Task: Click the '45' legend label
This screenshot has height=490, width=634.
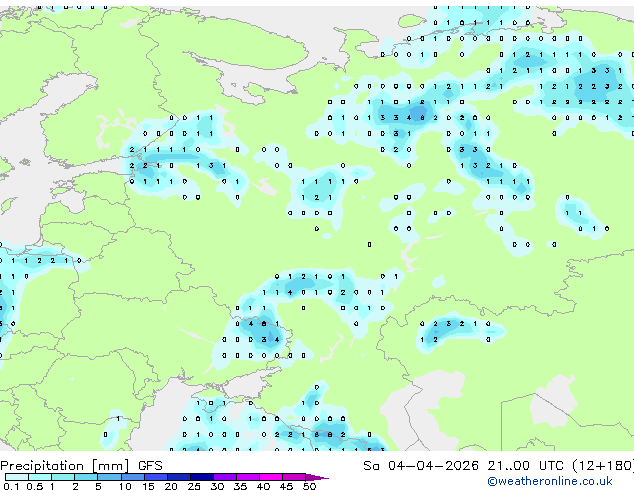Action: click(x=286, y=486)
